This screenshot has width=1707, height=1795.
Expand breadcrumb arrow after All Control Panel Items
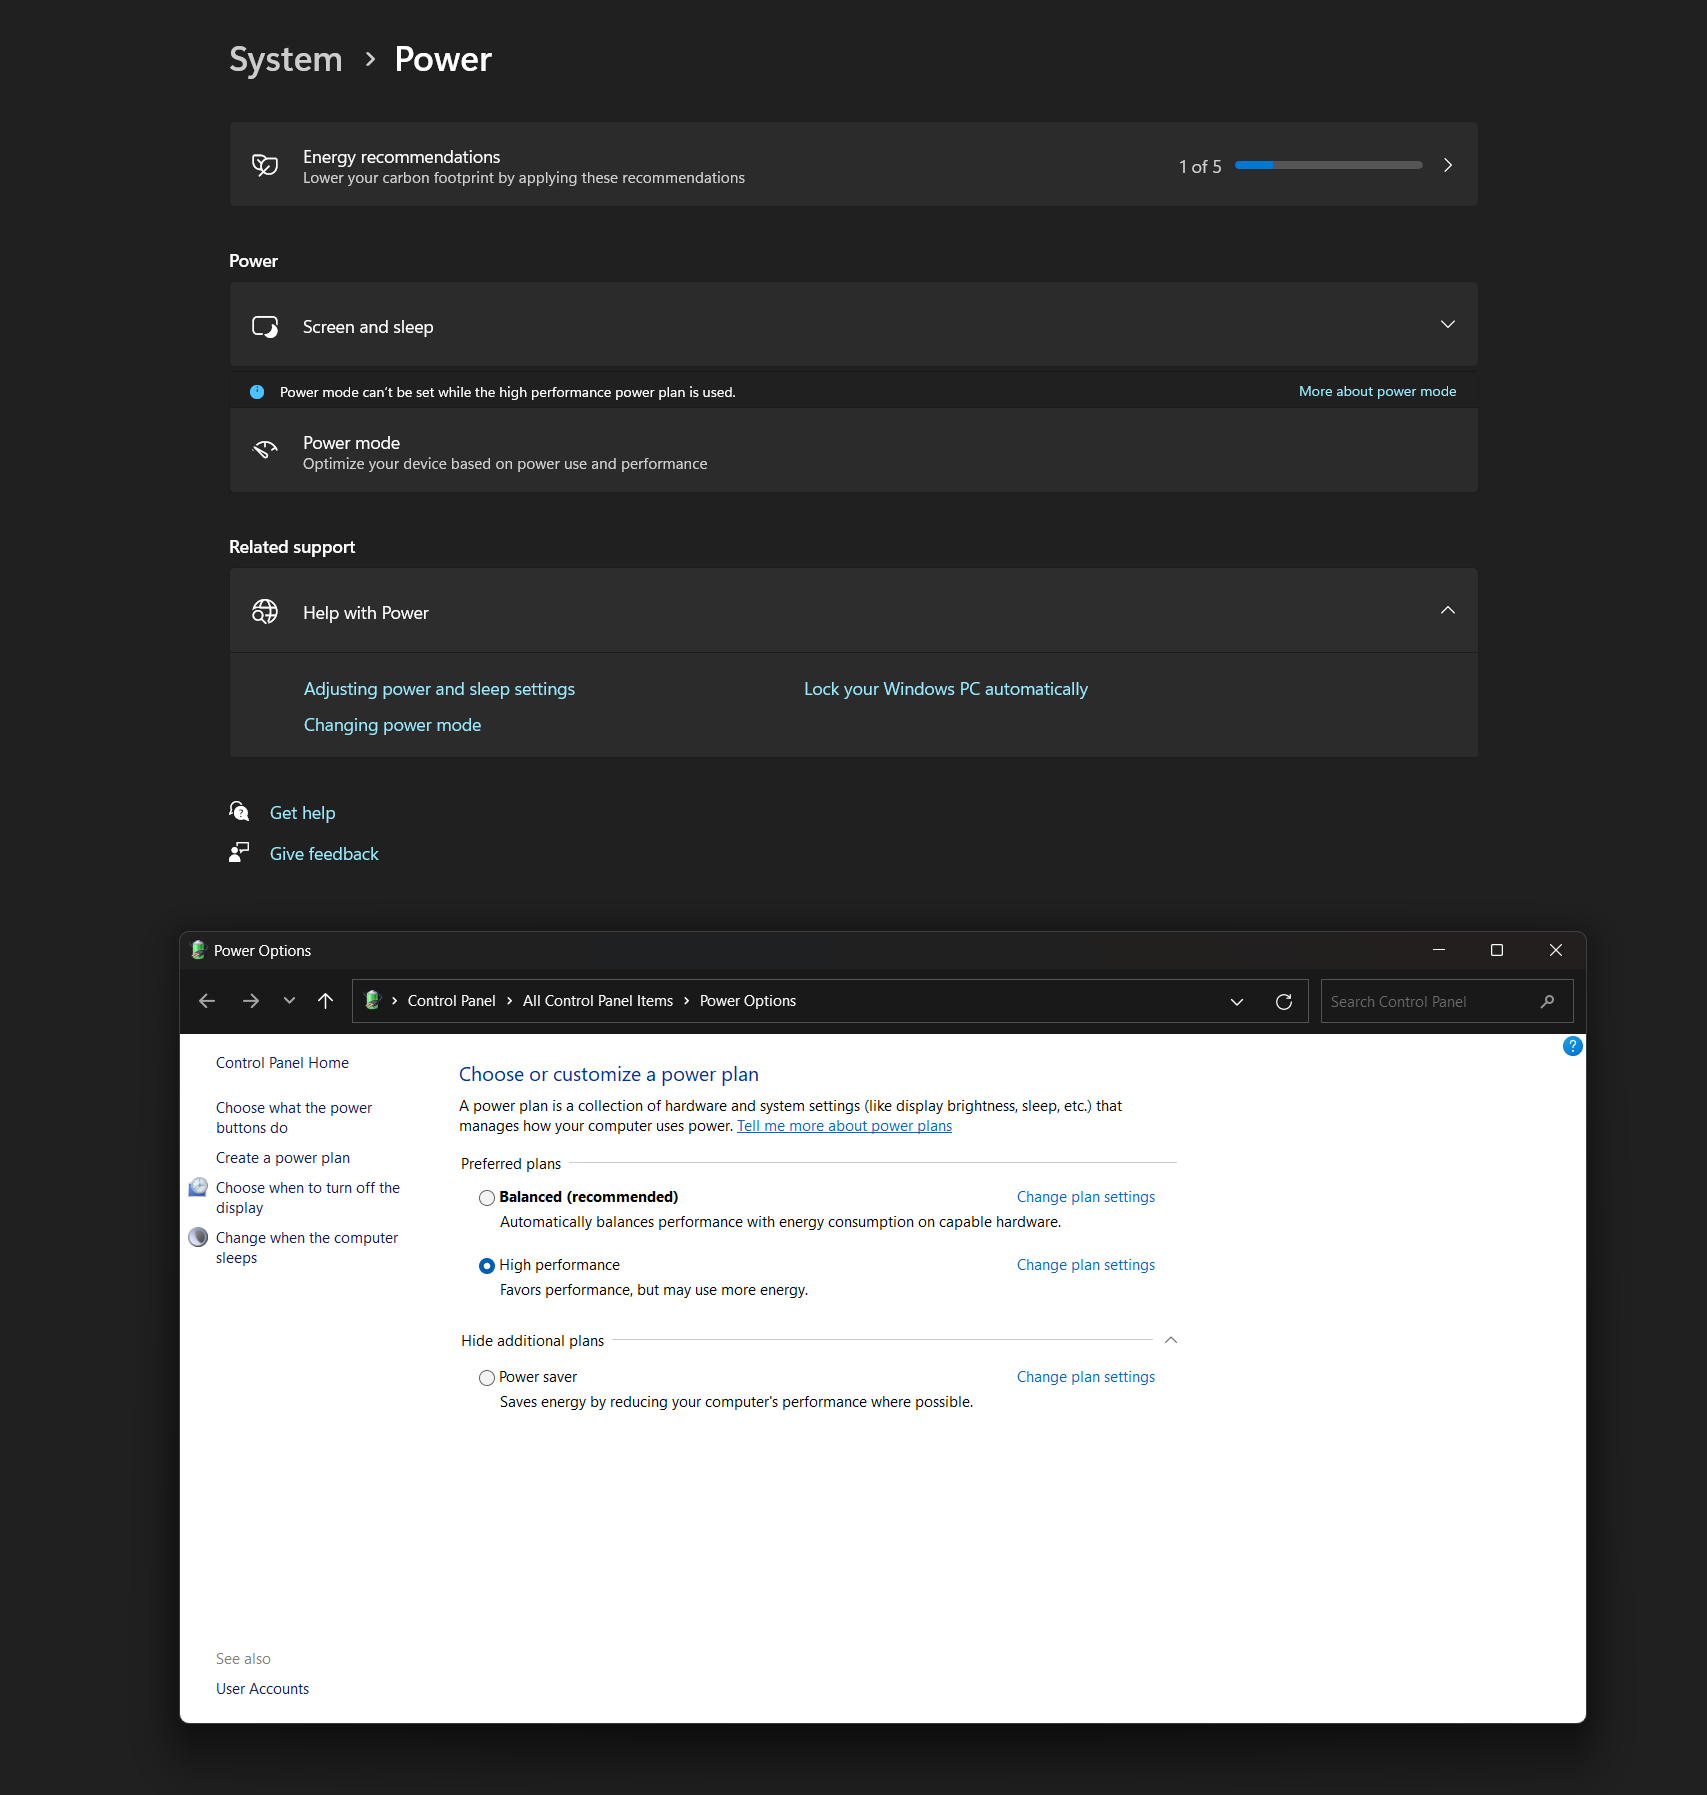(x=686, y=1001)
